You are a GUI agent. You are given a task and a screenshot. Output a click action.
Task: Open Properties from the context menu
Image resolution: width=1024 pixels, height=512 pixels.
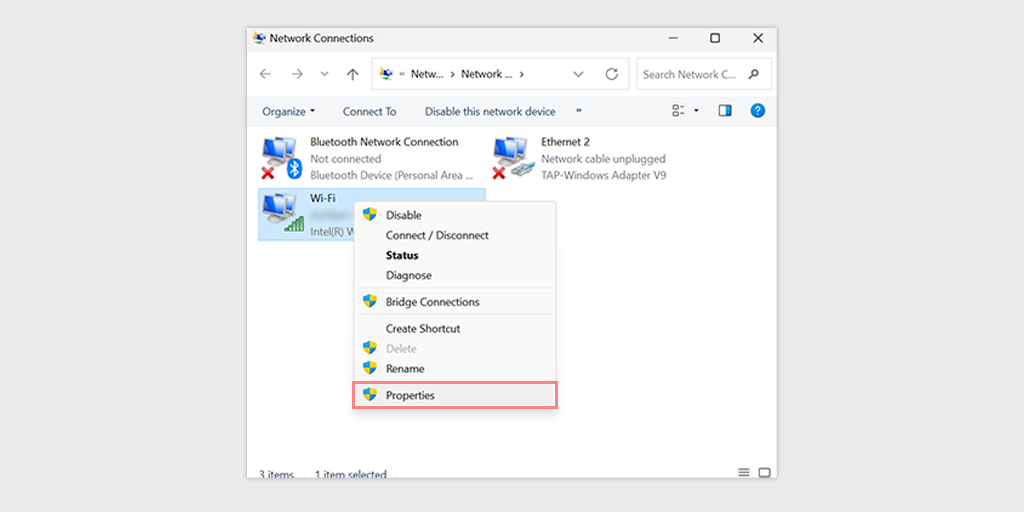[455, 395]
